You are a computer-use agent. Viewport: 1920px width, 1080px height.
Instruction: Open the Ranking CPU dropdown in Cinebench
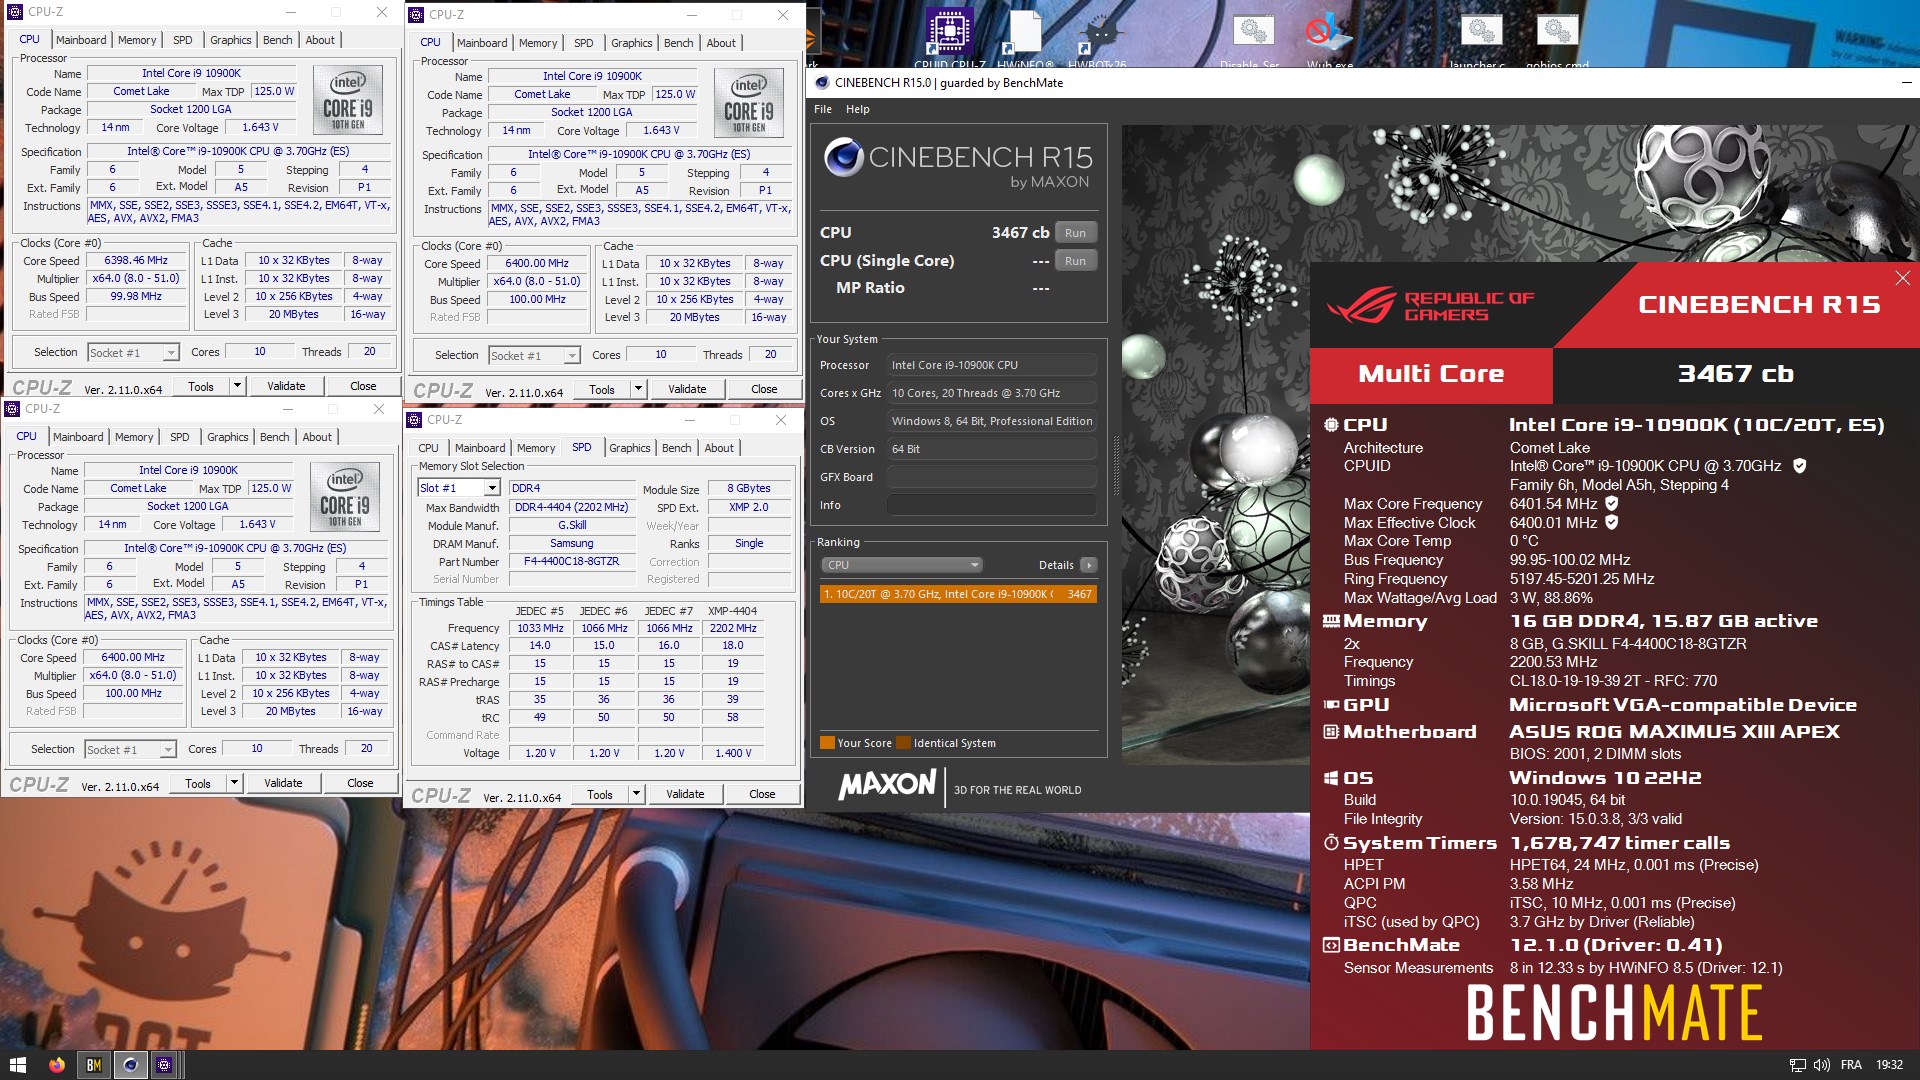(902, 565)
